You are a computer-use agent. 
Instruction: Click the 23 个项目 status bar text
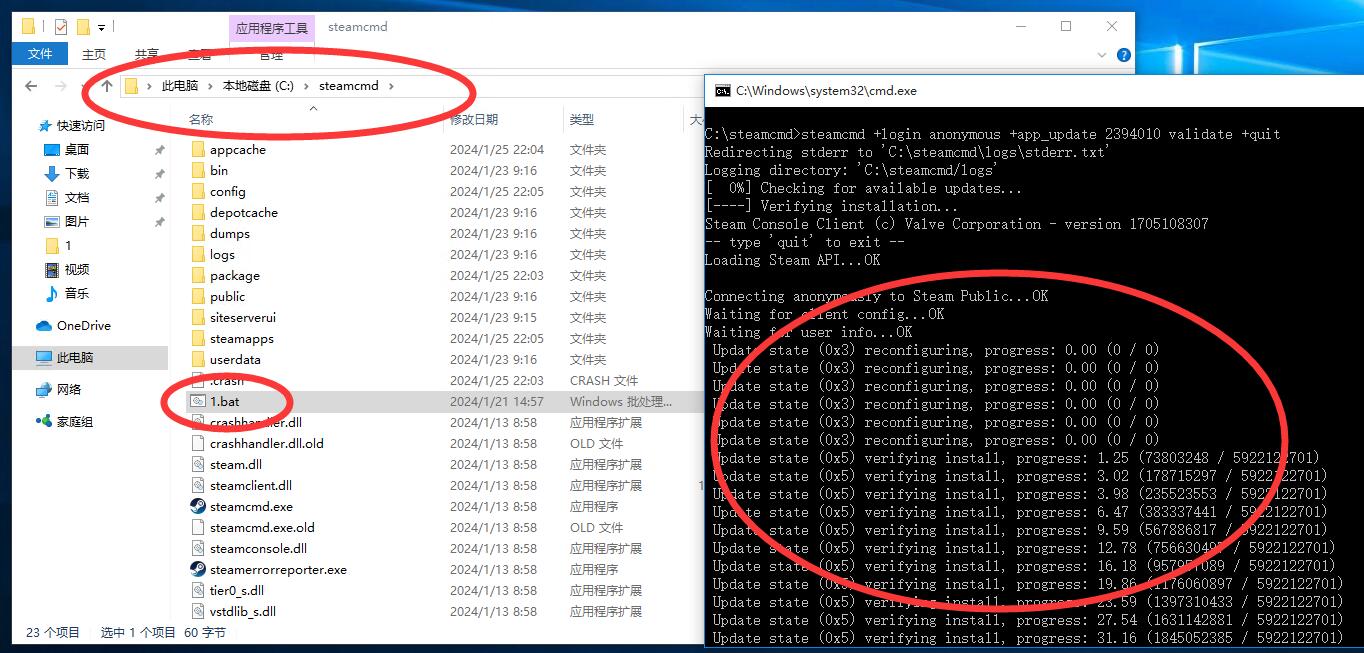coord(52,633)
